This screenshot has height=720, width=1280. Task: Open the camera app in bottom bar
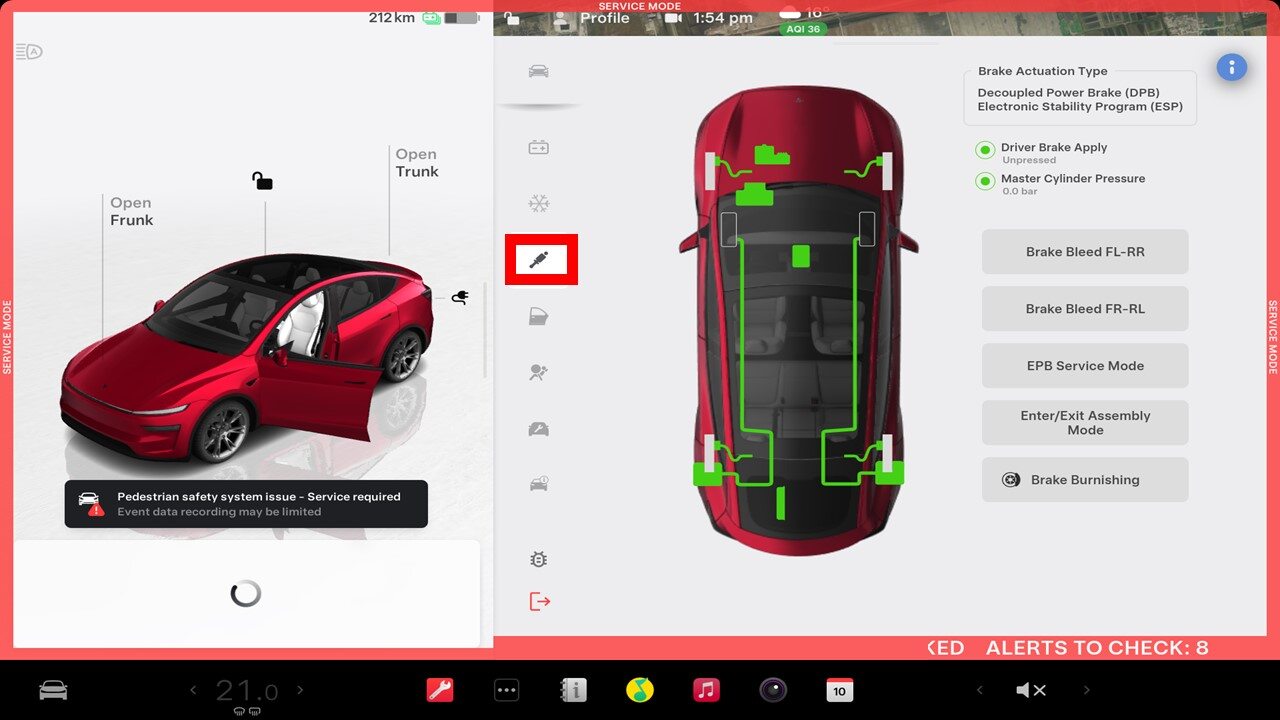pyautogui.click(x=773, y=690)
